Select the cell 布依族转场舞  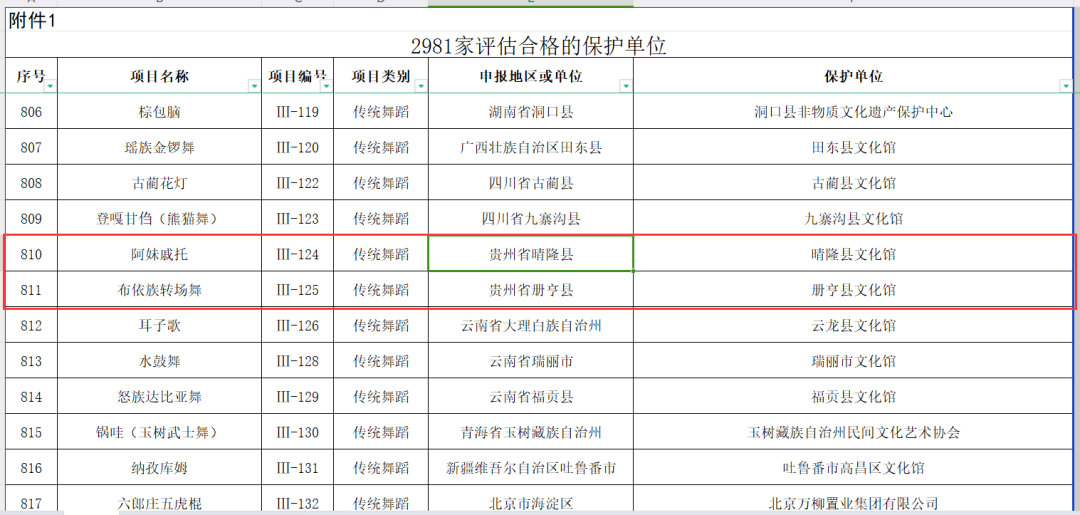[x=159, y=290]
